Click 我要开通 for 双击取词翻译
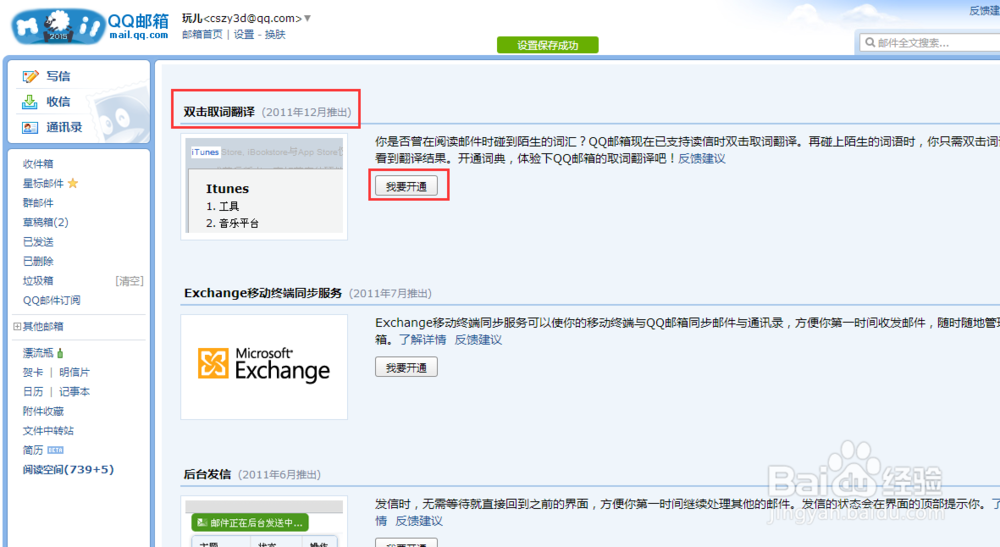Image resolution: width=1000 pixels, height=547 pixels. click(x=406, y=186)
